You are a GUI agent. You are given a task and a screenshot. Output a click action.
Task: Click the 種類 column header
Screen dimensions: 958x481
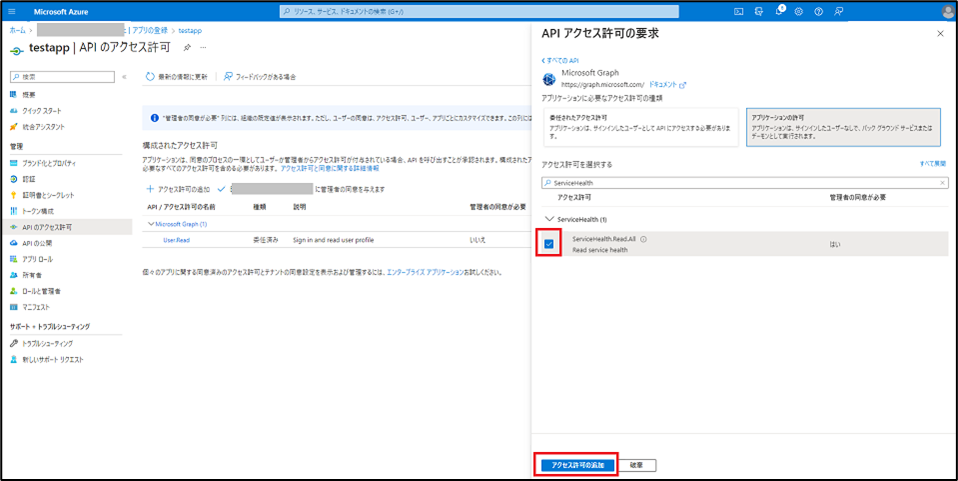(259, 207)
